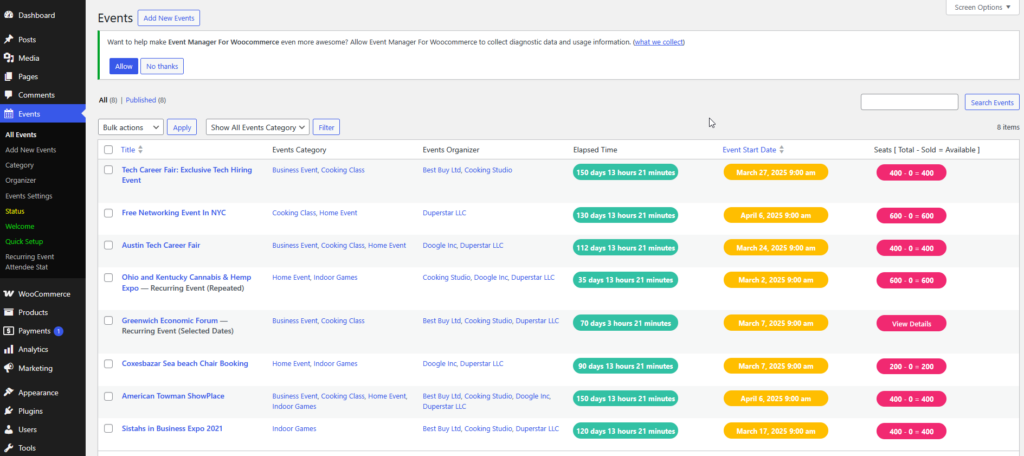Expand the Screen Options panel
1024x456 pixels.
click(x=983, y=7)
